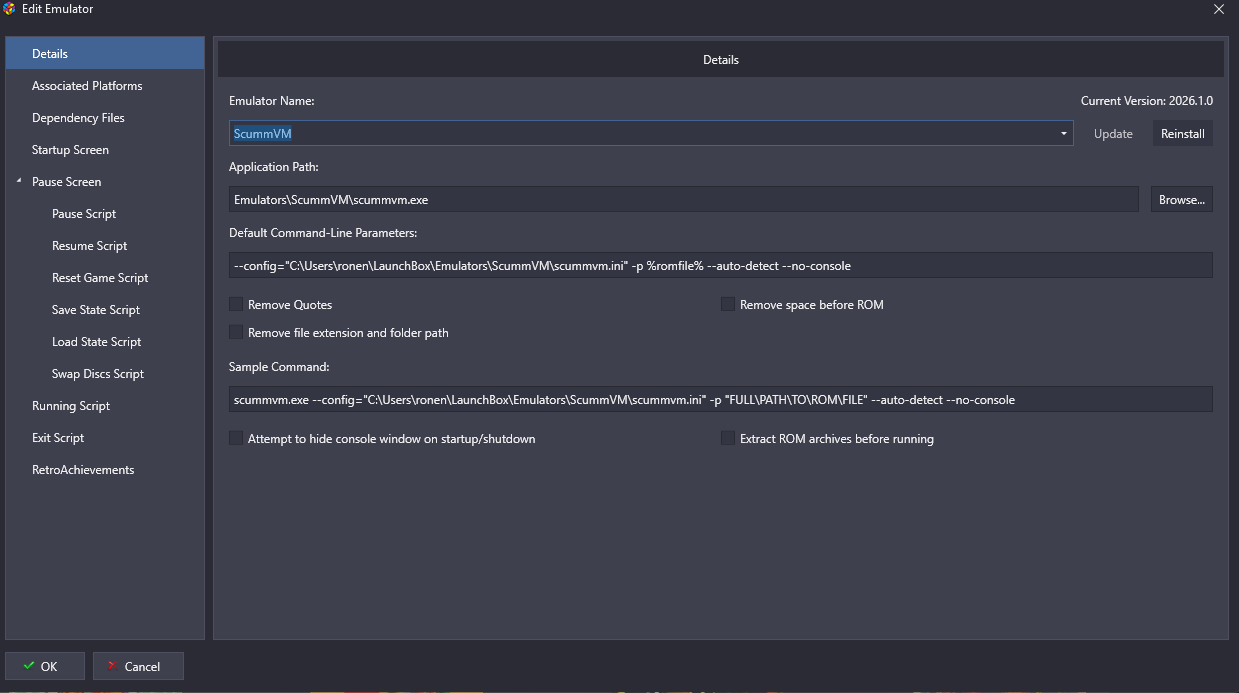This screenshot has width=1239, height=693.
Task: Click the Update link next to version
Action: pyautogui.click(x=1112, y=134)
